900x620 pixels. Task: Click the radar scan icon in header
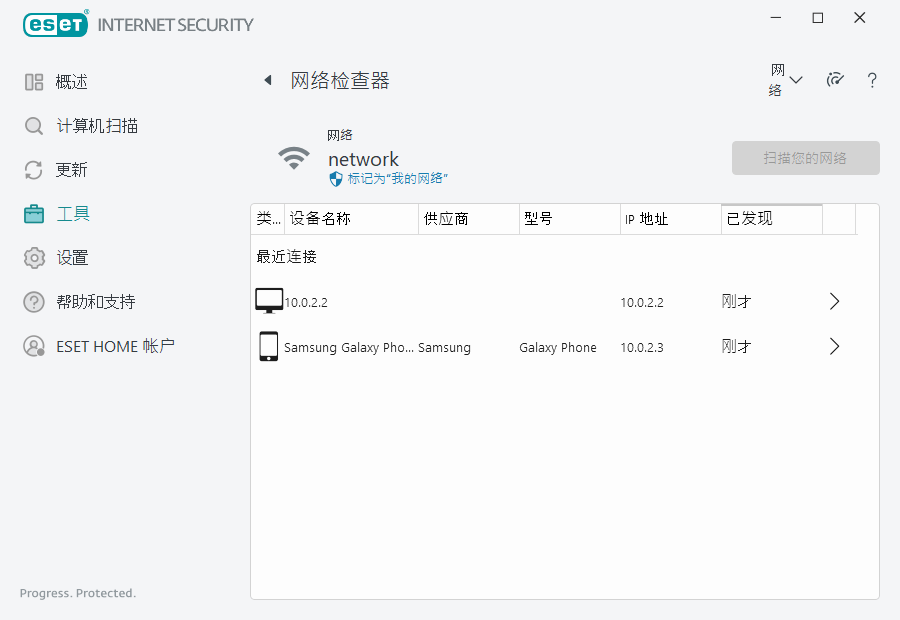[836, 80]
